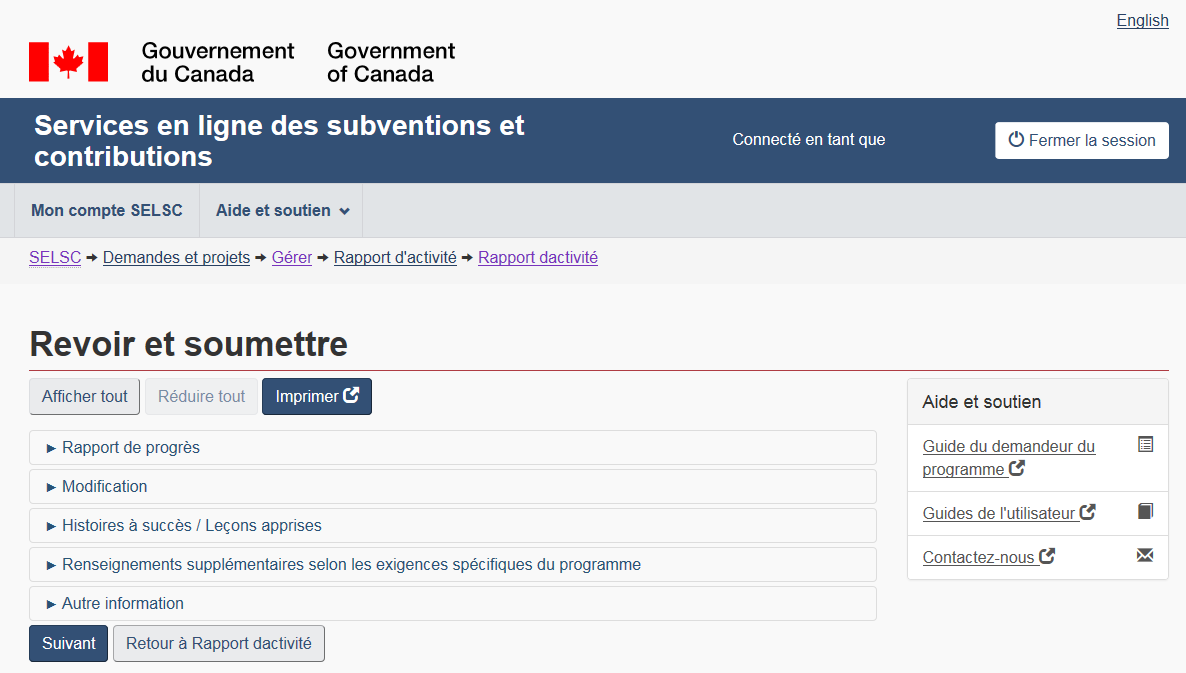Image resolution: width=1186 pixels, height=673 pixels.
Task: Click the SELSC breadcrumb link
Action: (x=55, y=258)
